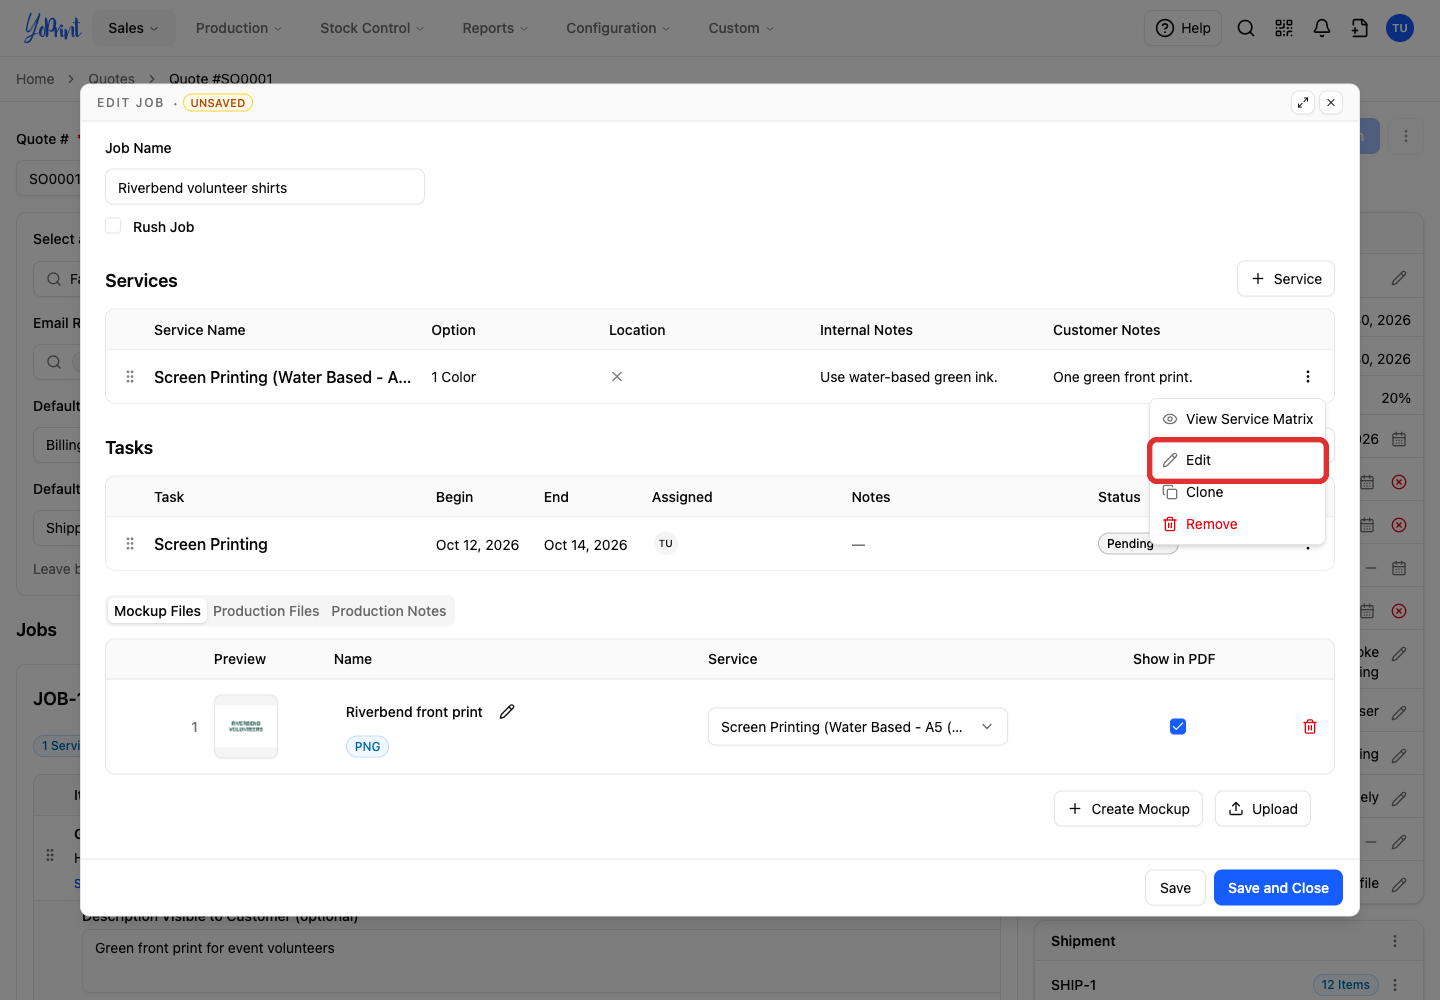Open the Shipment section options menu

click(1395, 941)
